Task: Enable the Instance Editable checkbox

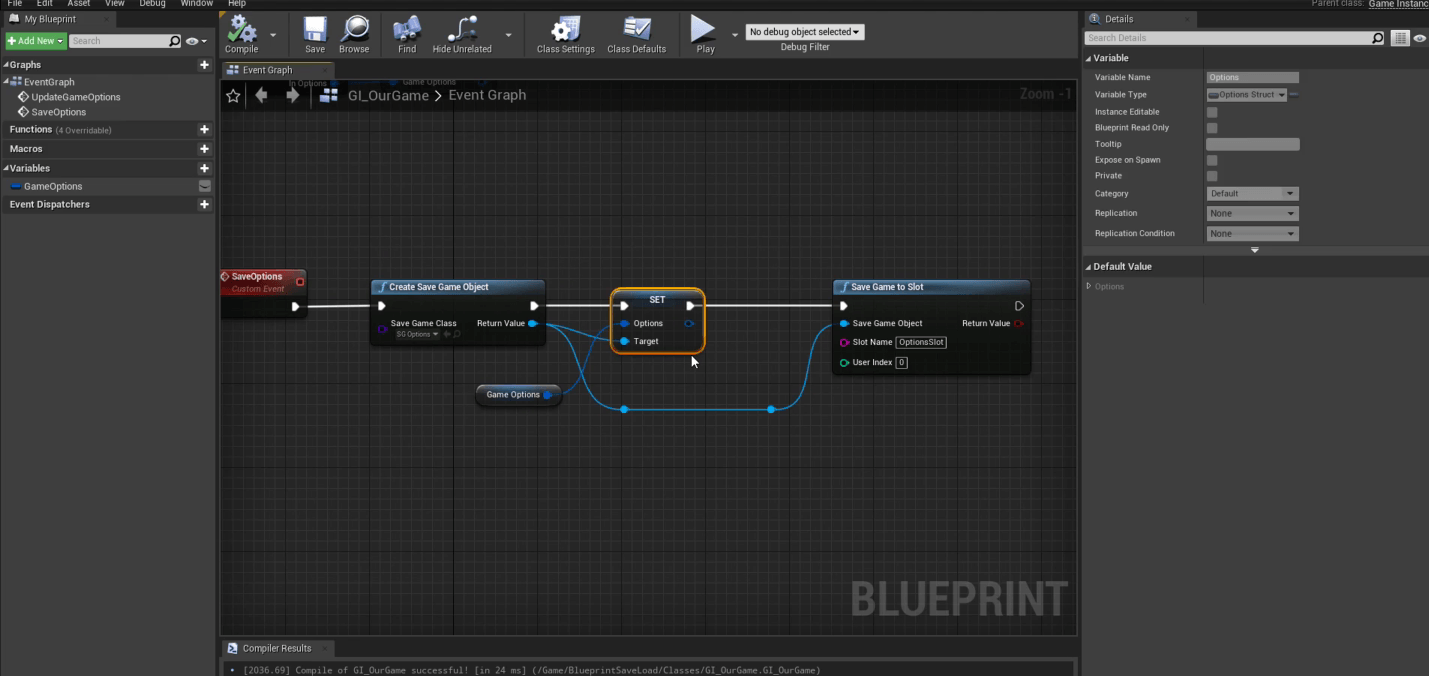Action: tap(1211, 111)
